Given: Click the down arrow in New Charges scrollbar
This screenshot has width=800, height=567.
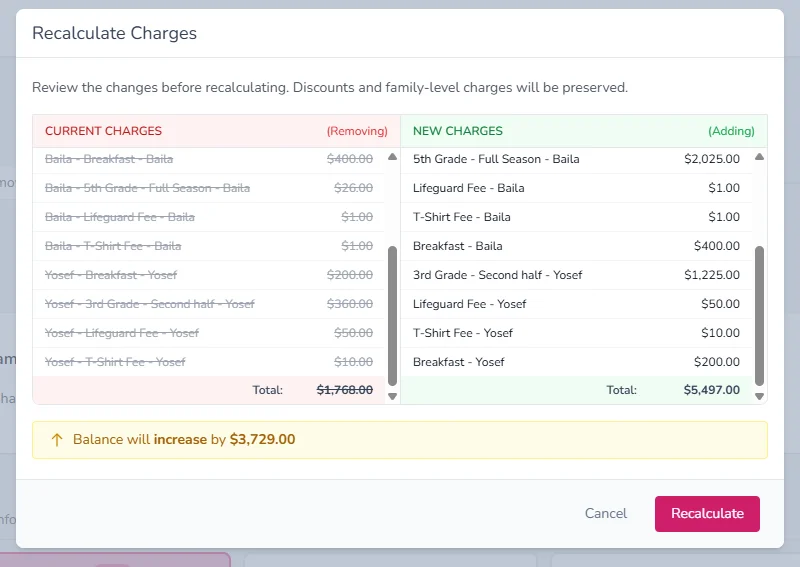Looking at the screenshot, I should [x=759, y=397].
